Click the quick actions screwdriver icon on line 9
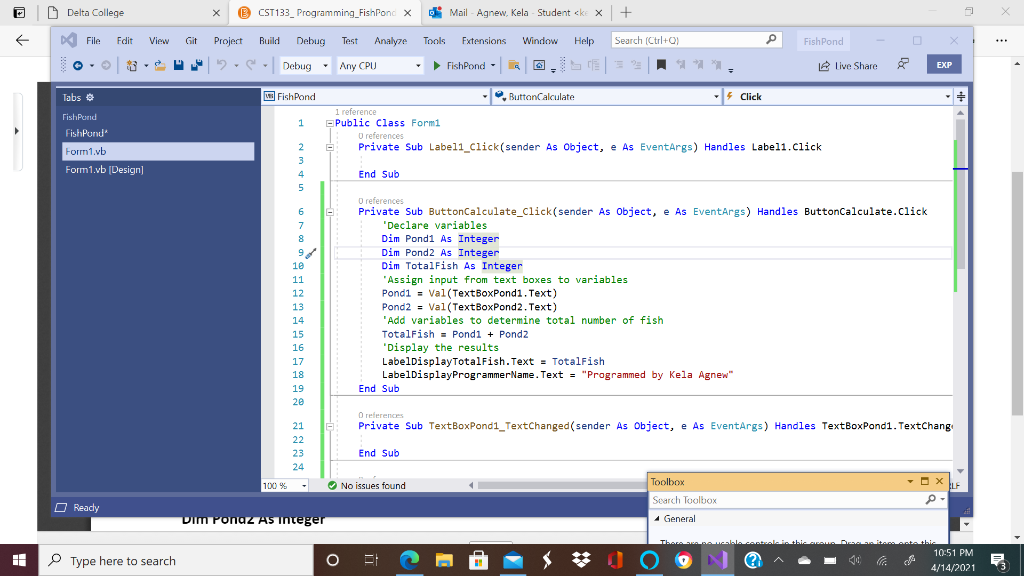Image resolution: width=1024 pixels, height=576 pixels. [311, 253]
